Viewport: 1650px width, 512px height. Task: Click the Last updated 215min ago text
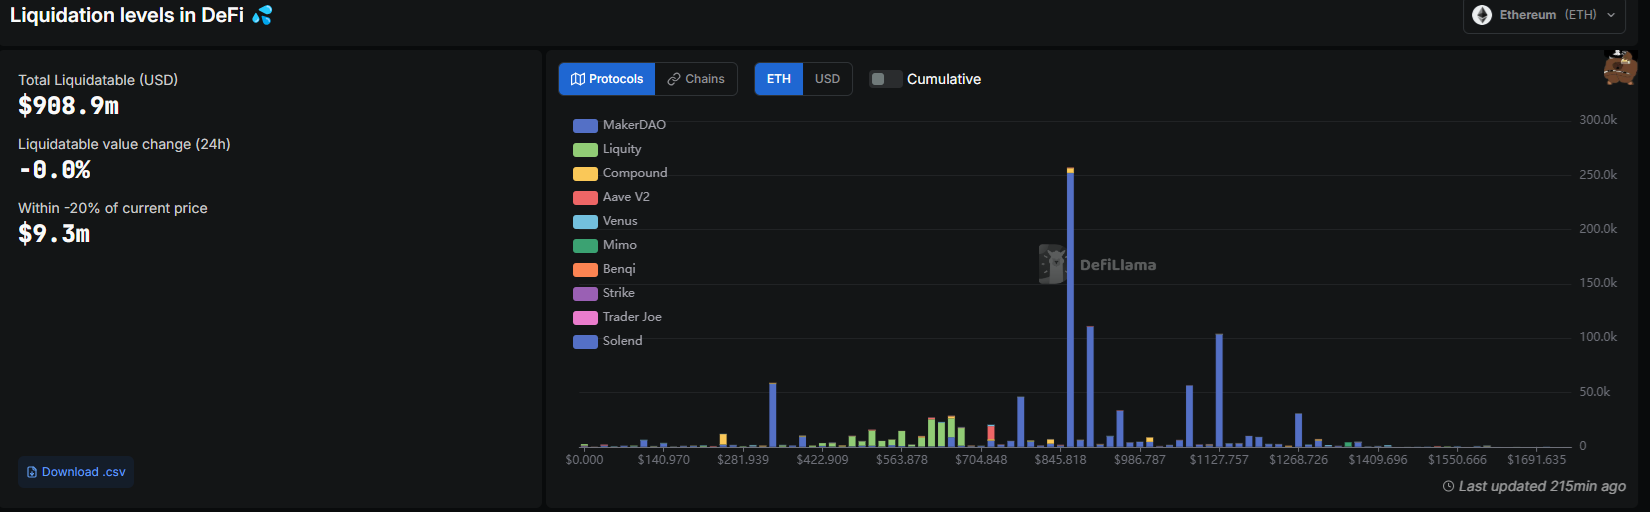pos(1542,486)
